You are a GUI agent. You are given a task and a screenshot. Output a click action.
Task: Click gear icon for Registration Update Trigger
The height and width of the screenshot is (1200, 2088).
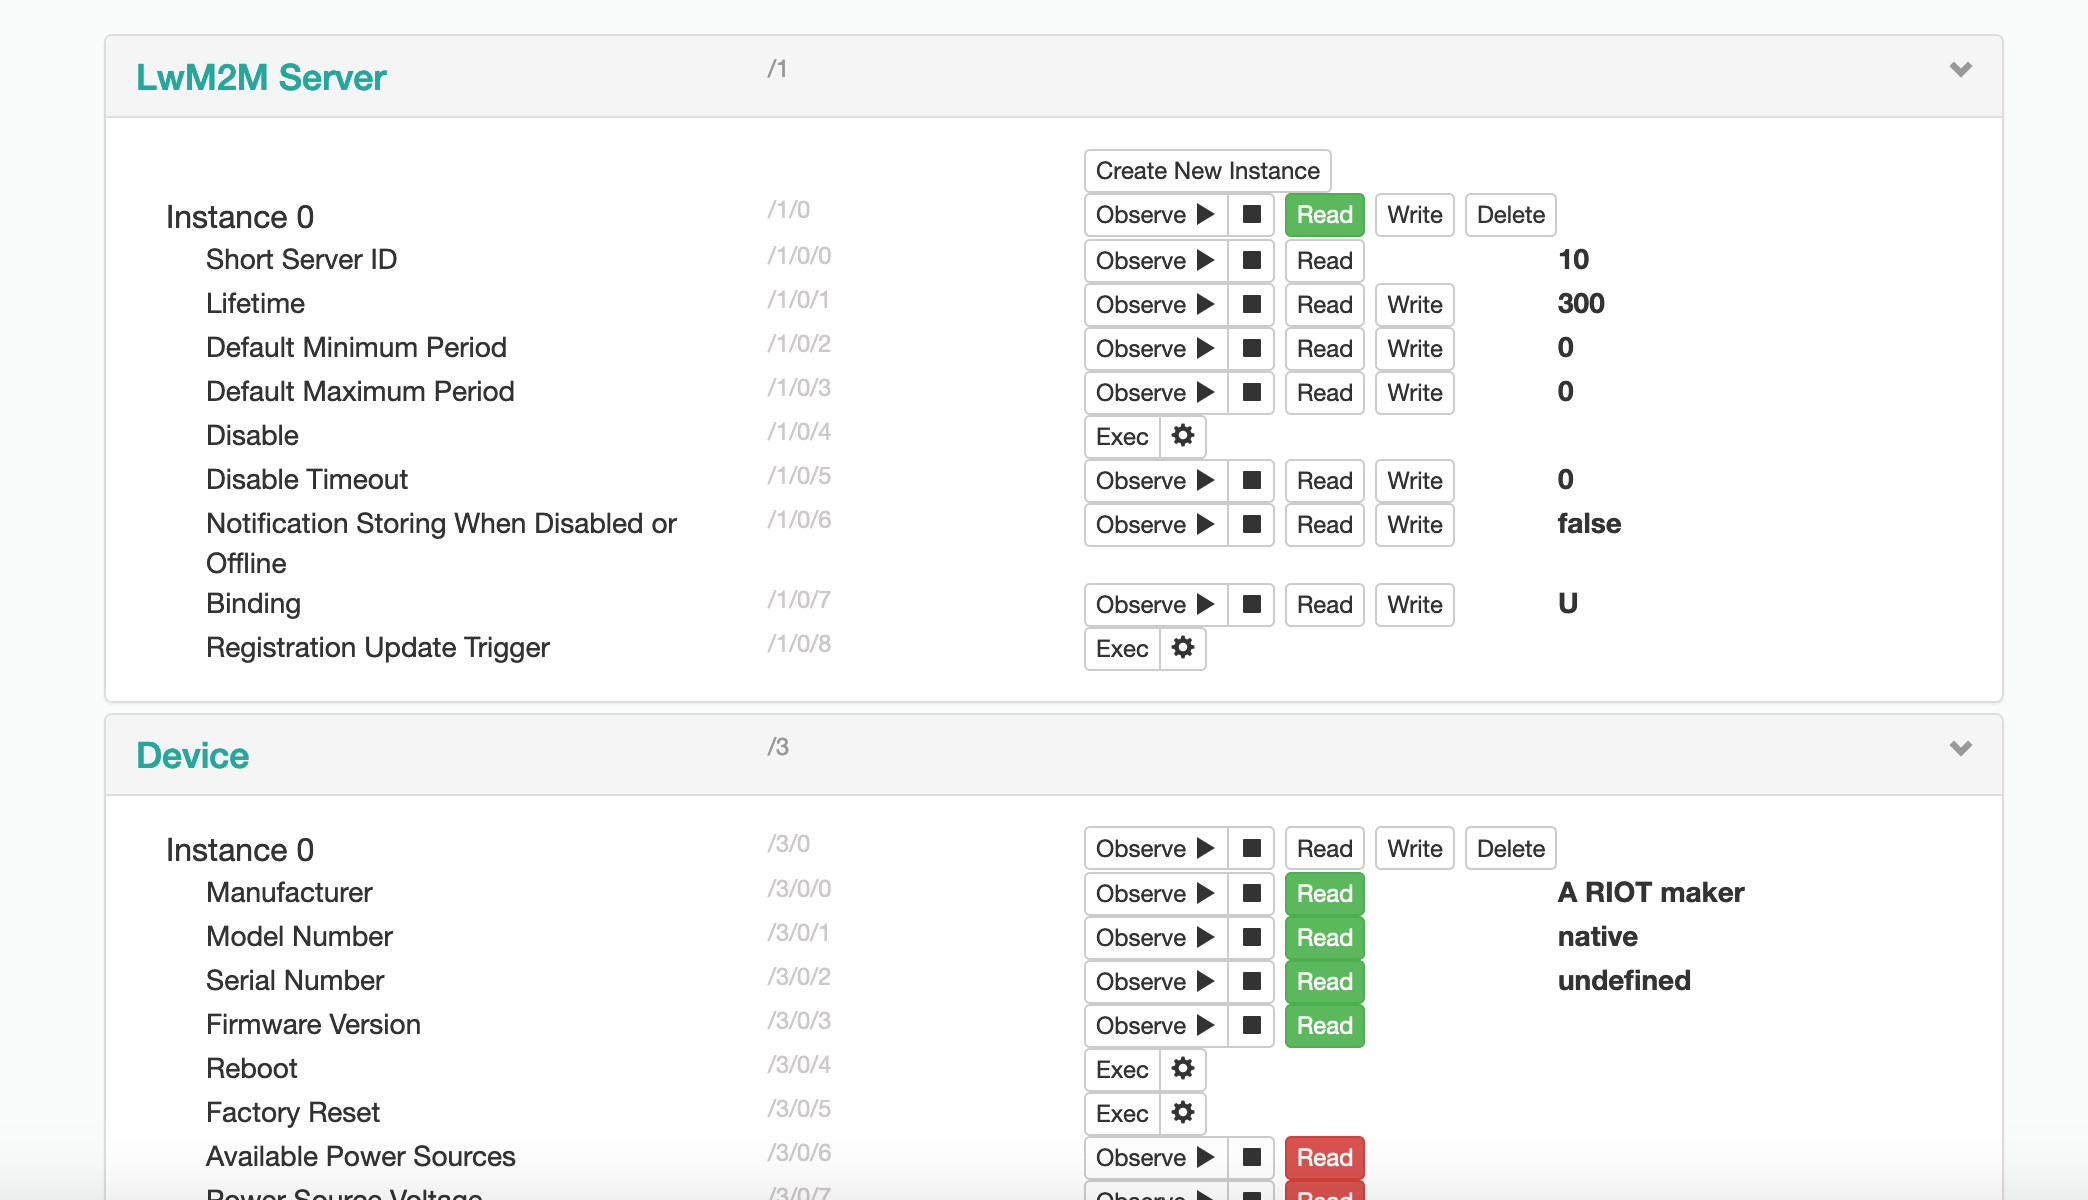point(1183,648)
